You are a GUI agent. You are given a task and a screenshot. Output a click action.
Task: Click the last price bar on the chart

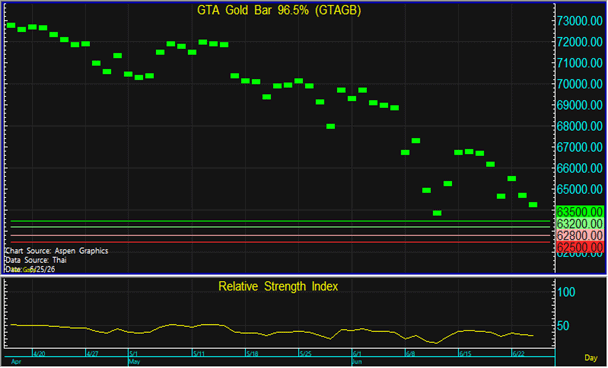533,205
